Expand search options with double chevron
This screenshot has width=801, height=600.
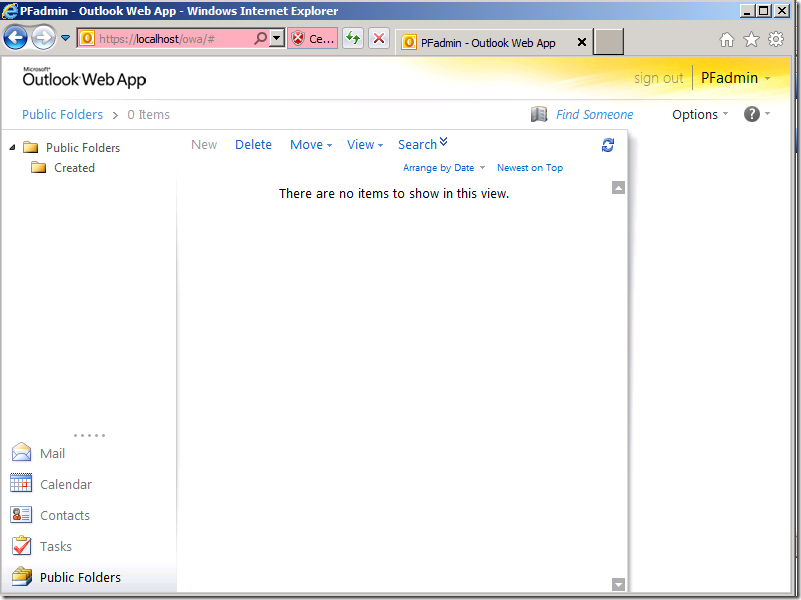(443, 142)
